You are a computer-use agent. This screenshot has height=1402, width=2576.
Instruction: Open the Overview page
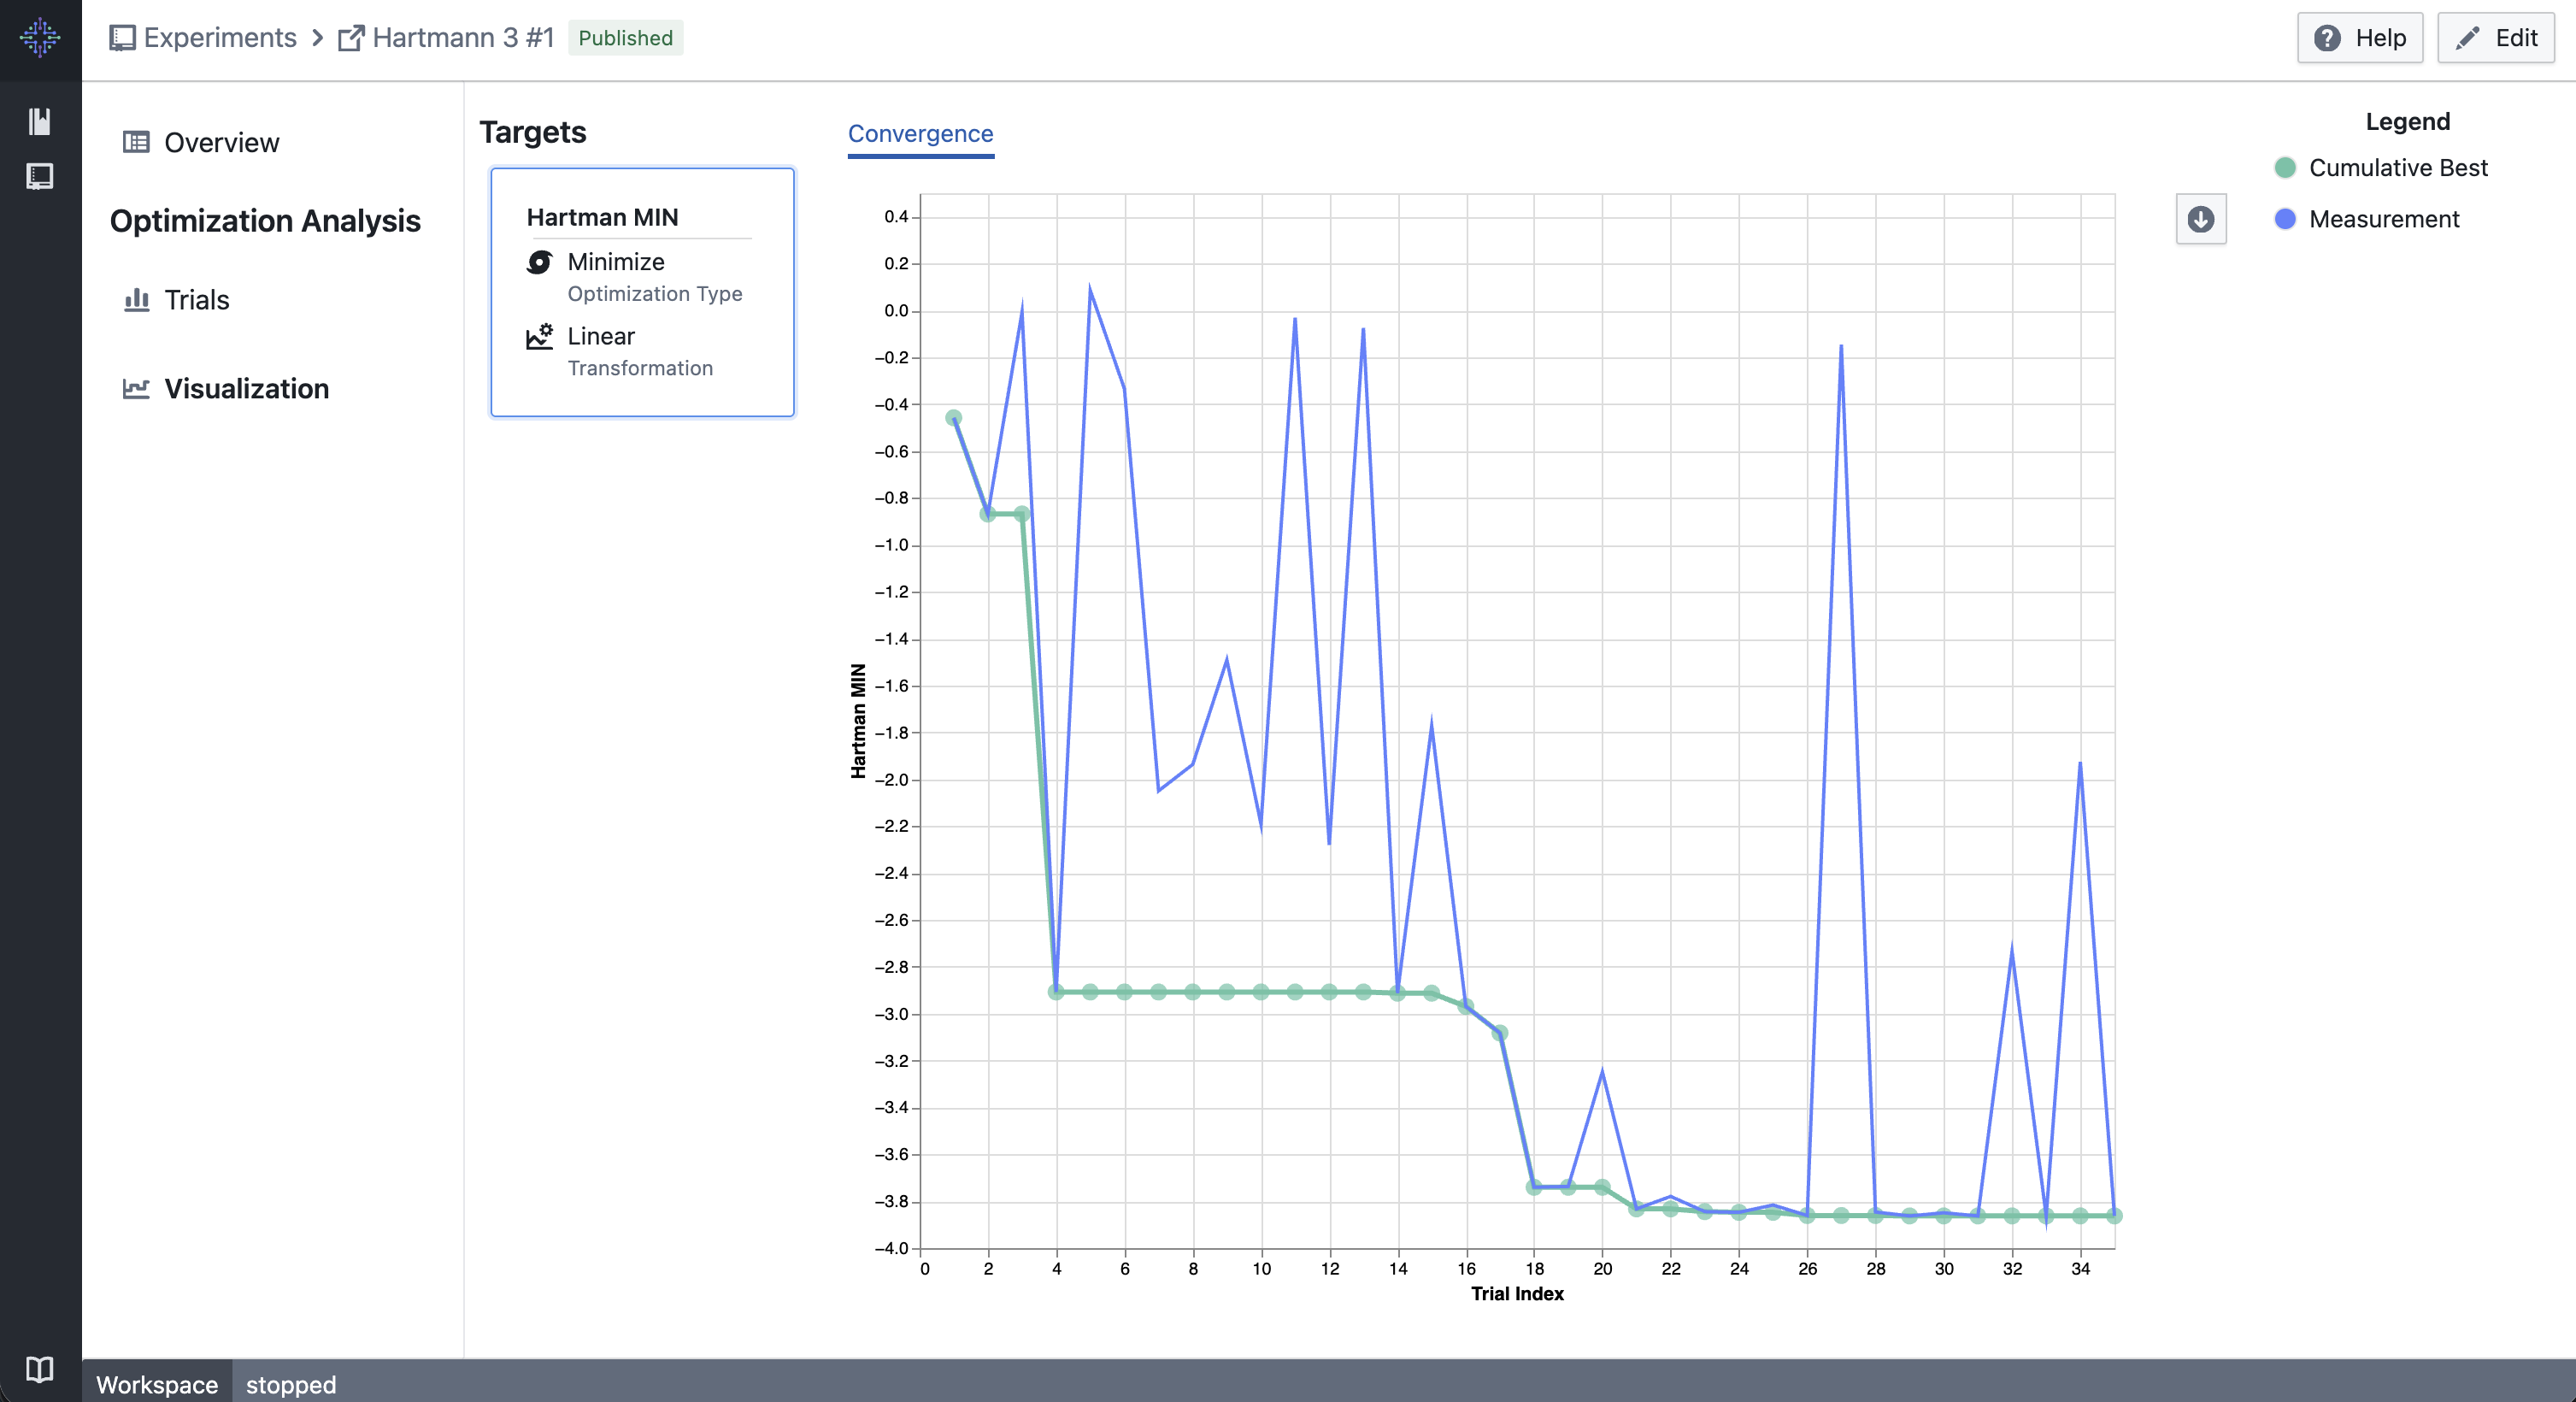coord(221,143)
